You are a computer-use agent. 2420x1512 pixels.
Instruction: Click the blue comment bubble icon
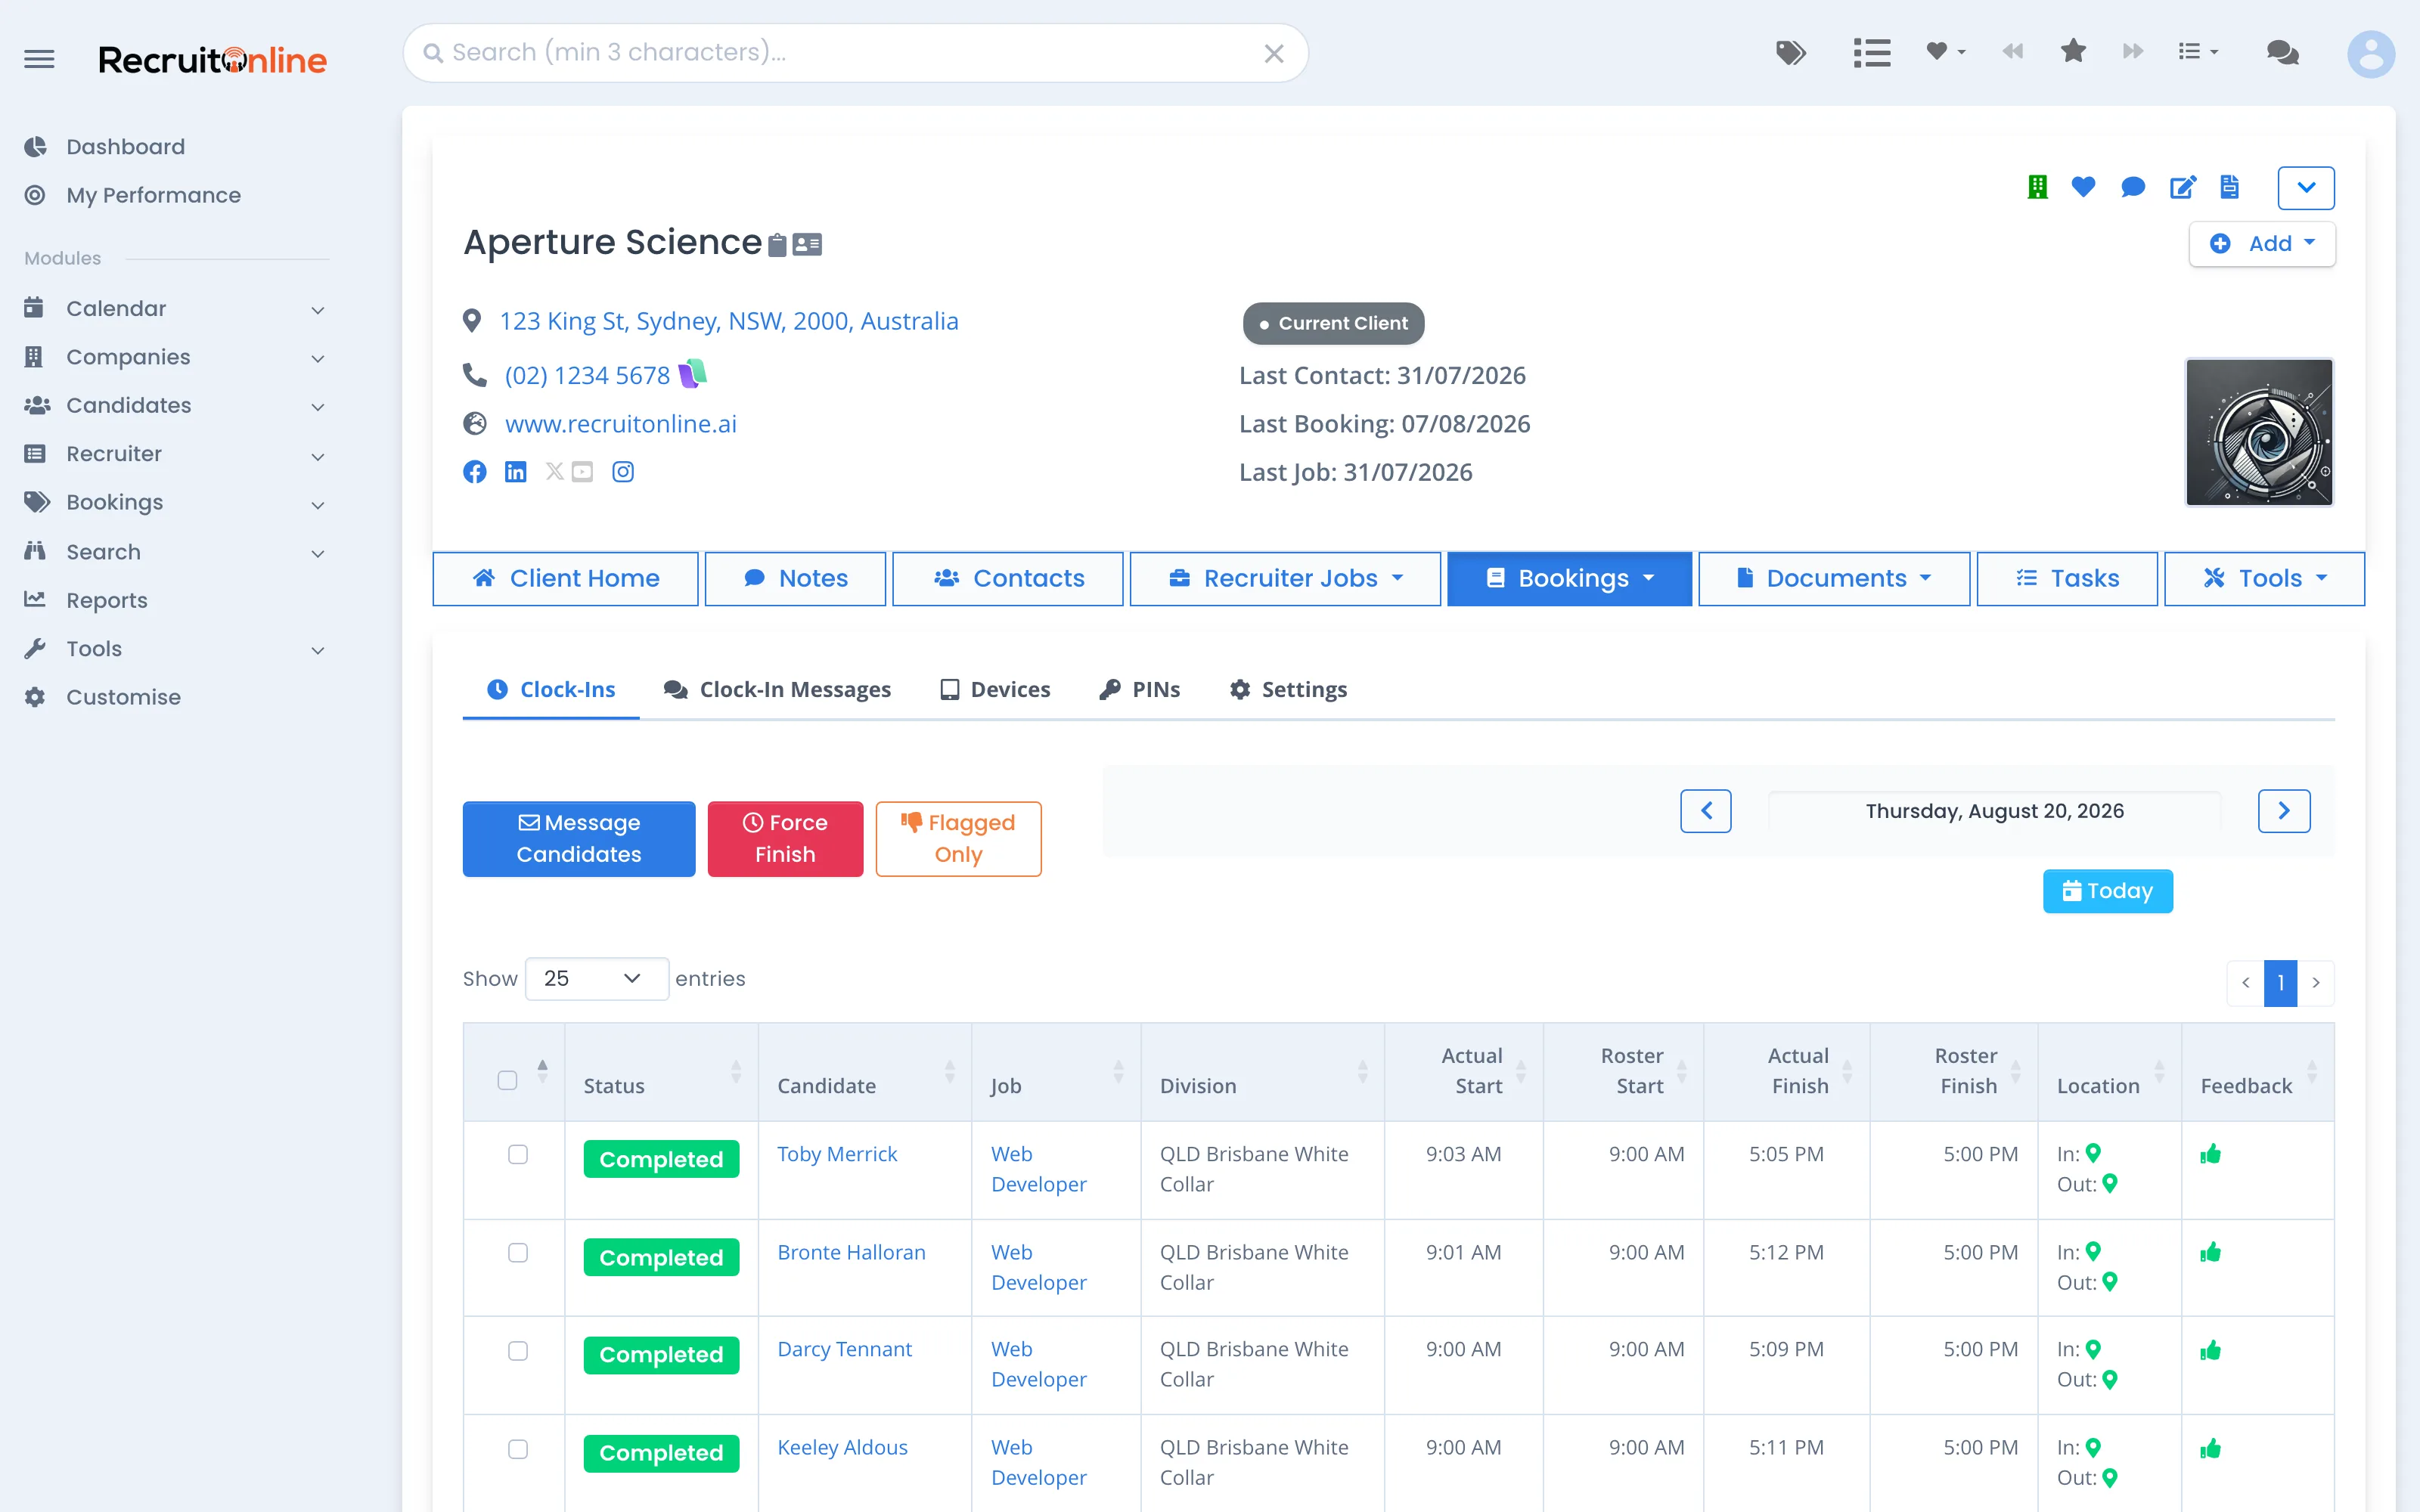click(x=2132, y=187)
